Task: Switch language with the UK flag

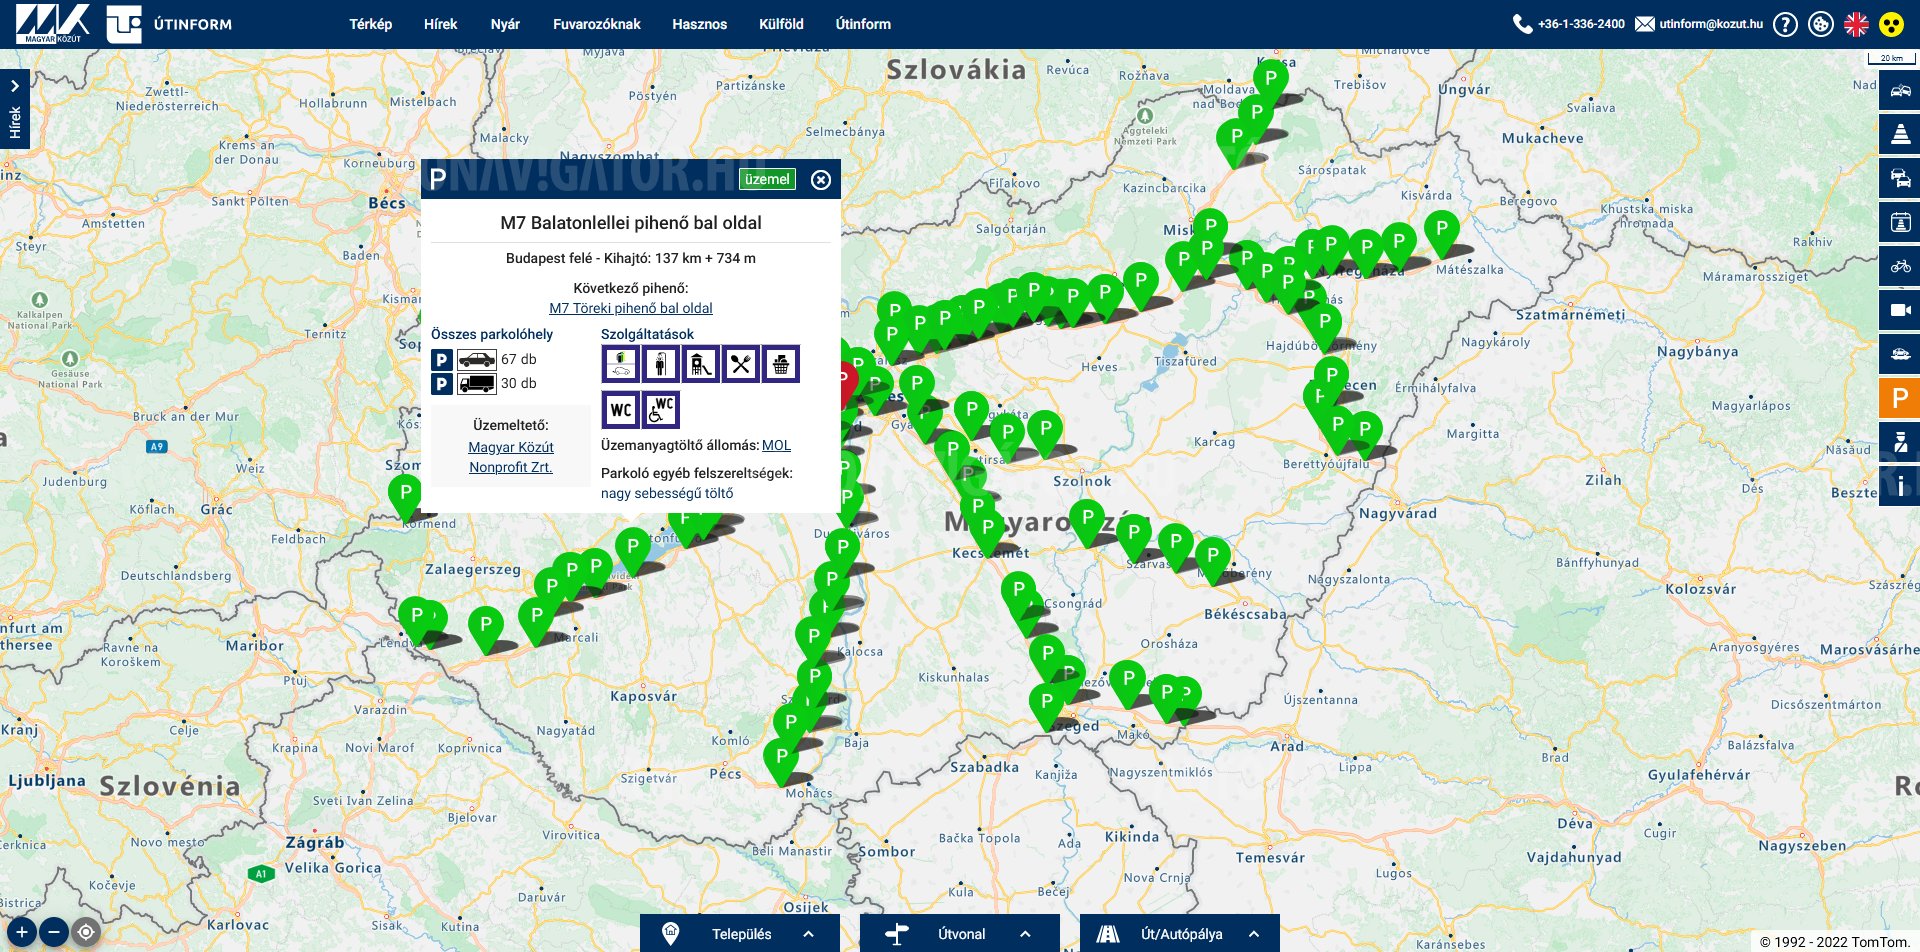Action: [x=1856, y=24]
